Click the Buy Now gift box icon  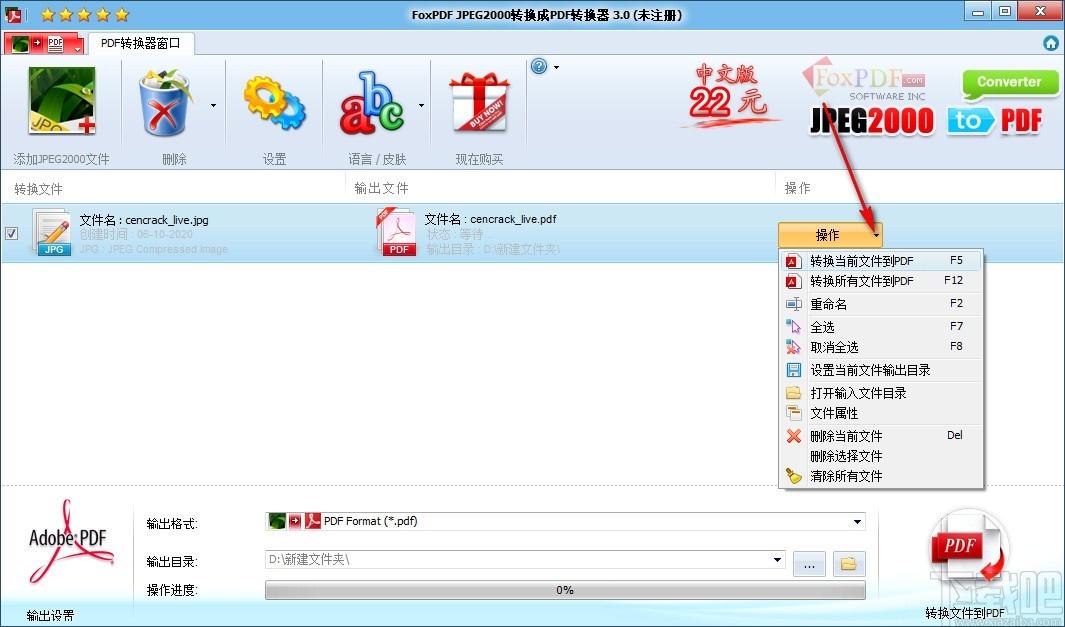(479, 102)
